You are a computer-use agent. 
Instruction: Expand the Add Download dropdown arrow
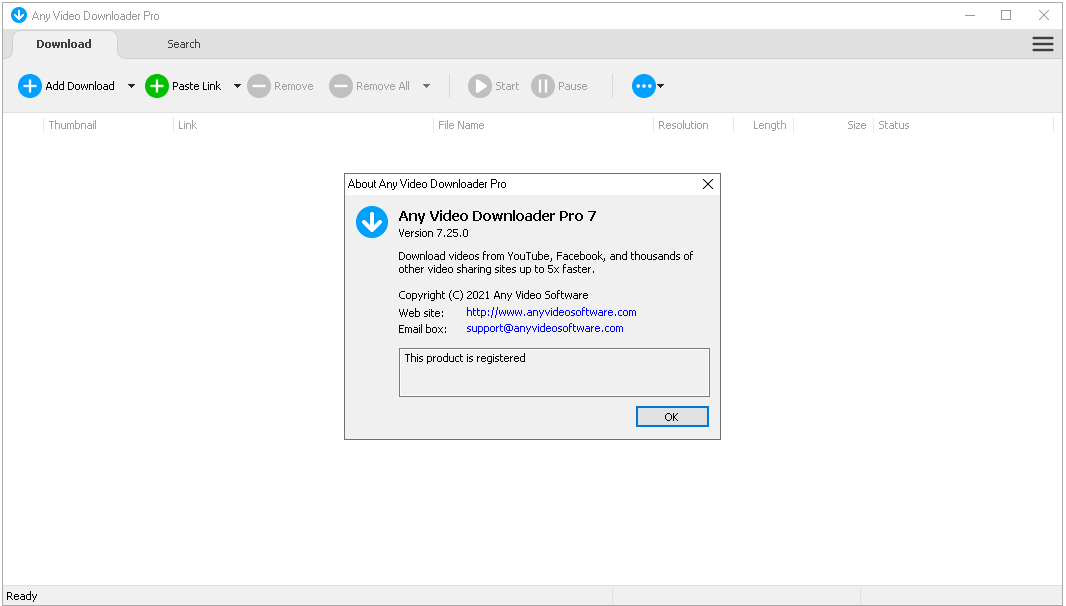(x=131, y=86)
